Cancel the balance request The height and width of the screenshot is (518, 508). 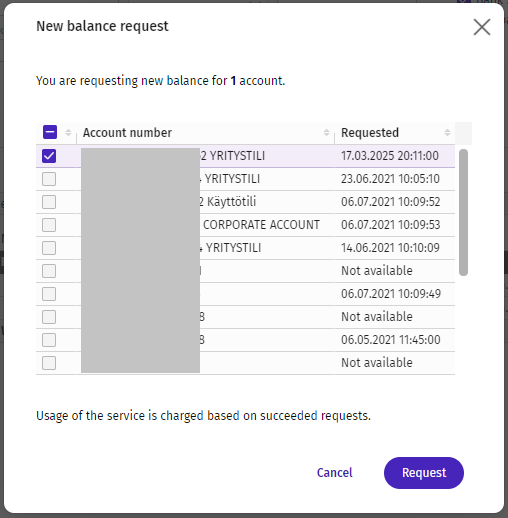(334, 473)
